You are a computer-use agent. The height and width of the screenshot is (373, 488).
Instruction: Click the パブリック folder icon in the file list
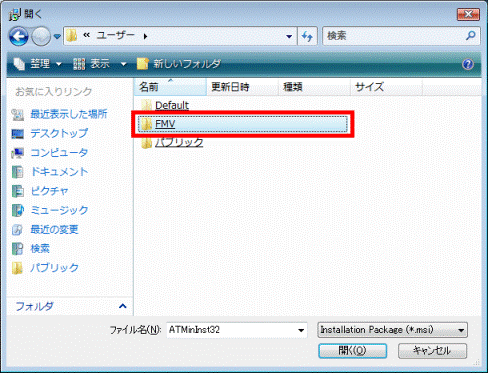pos(146,142)
